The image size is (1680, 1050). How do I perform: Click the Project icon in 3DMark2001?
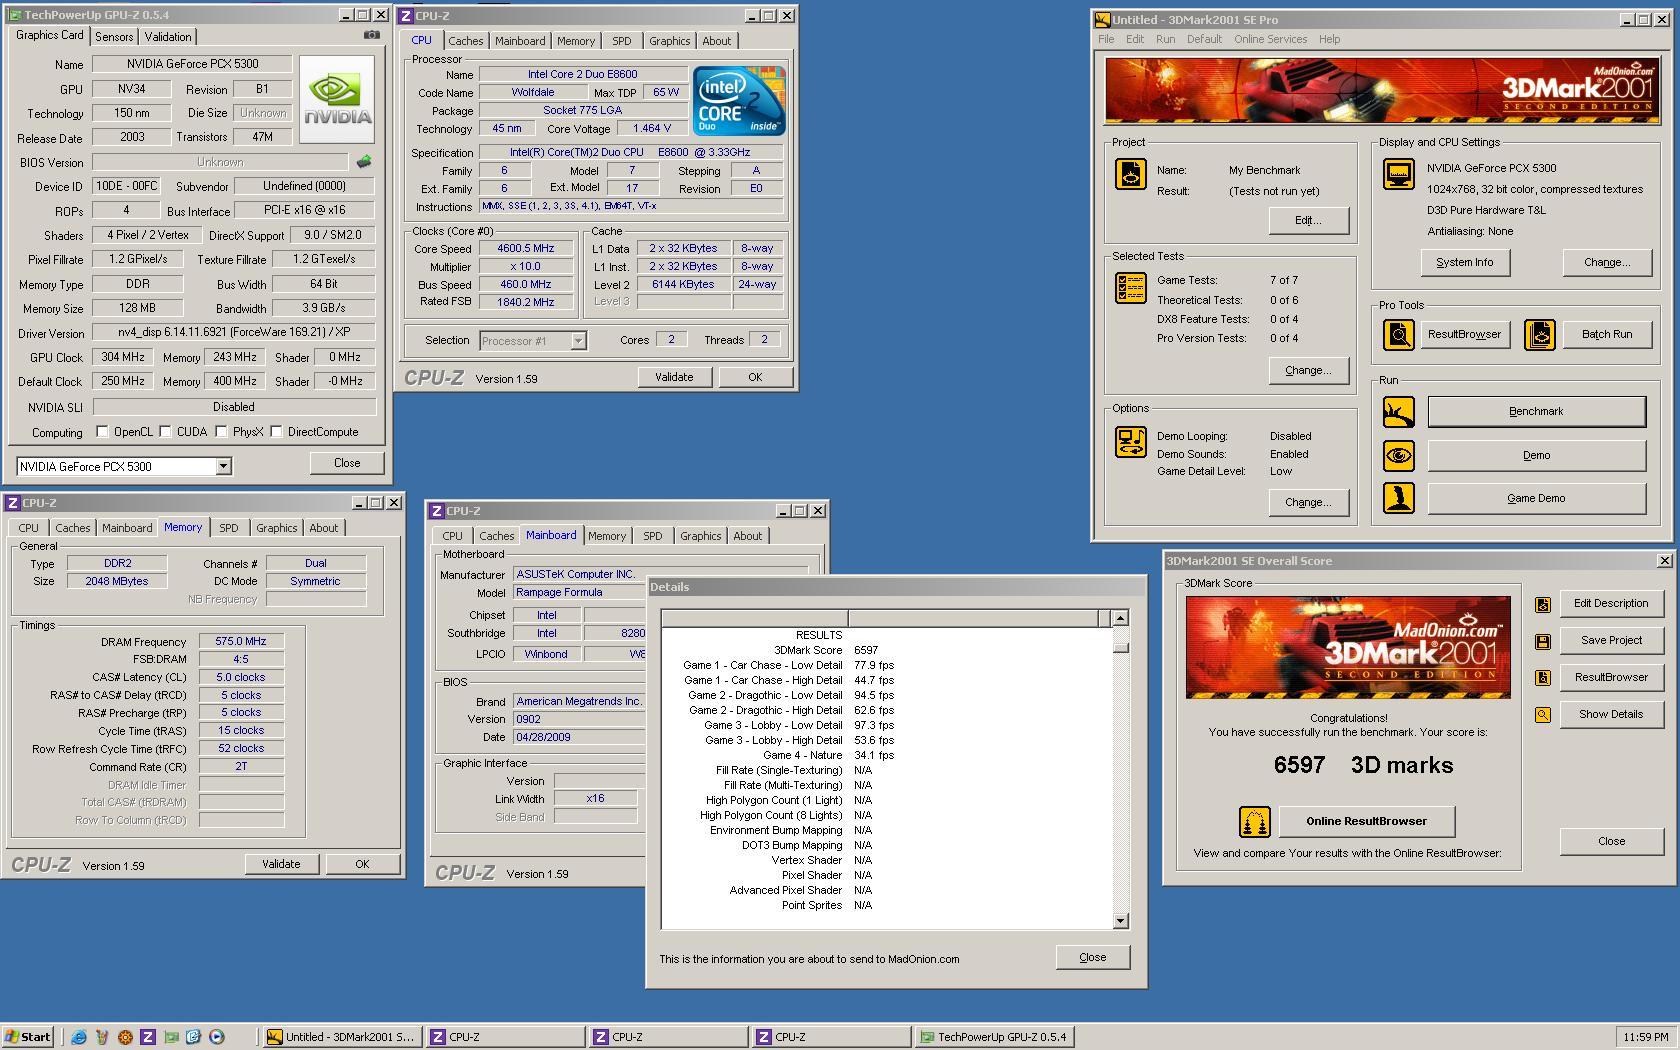pyautogui.click(x=1130, y=174)
